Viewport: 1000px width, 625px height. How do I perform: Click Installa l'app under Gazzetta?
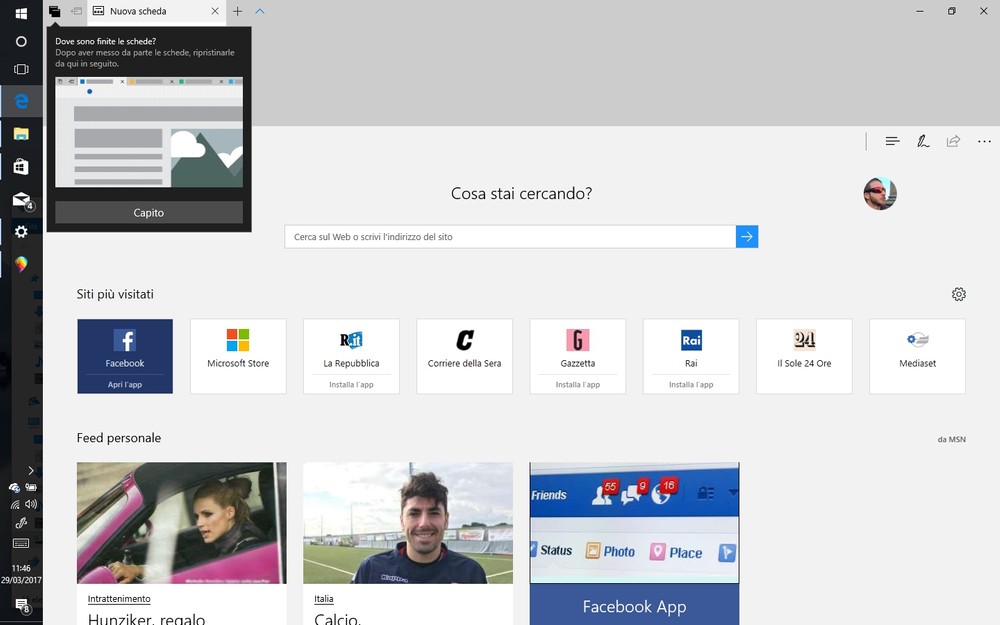tap(578, 385)
